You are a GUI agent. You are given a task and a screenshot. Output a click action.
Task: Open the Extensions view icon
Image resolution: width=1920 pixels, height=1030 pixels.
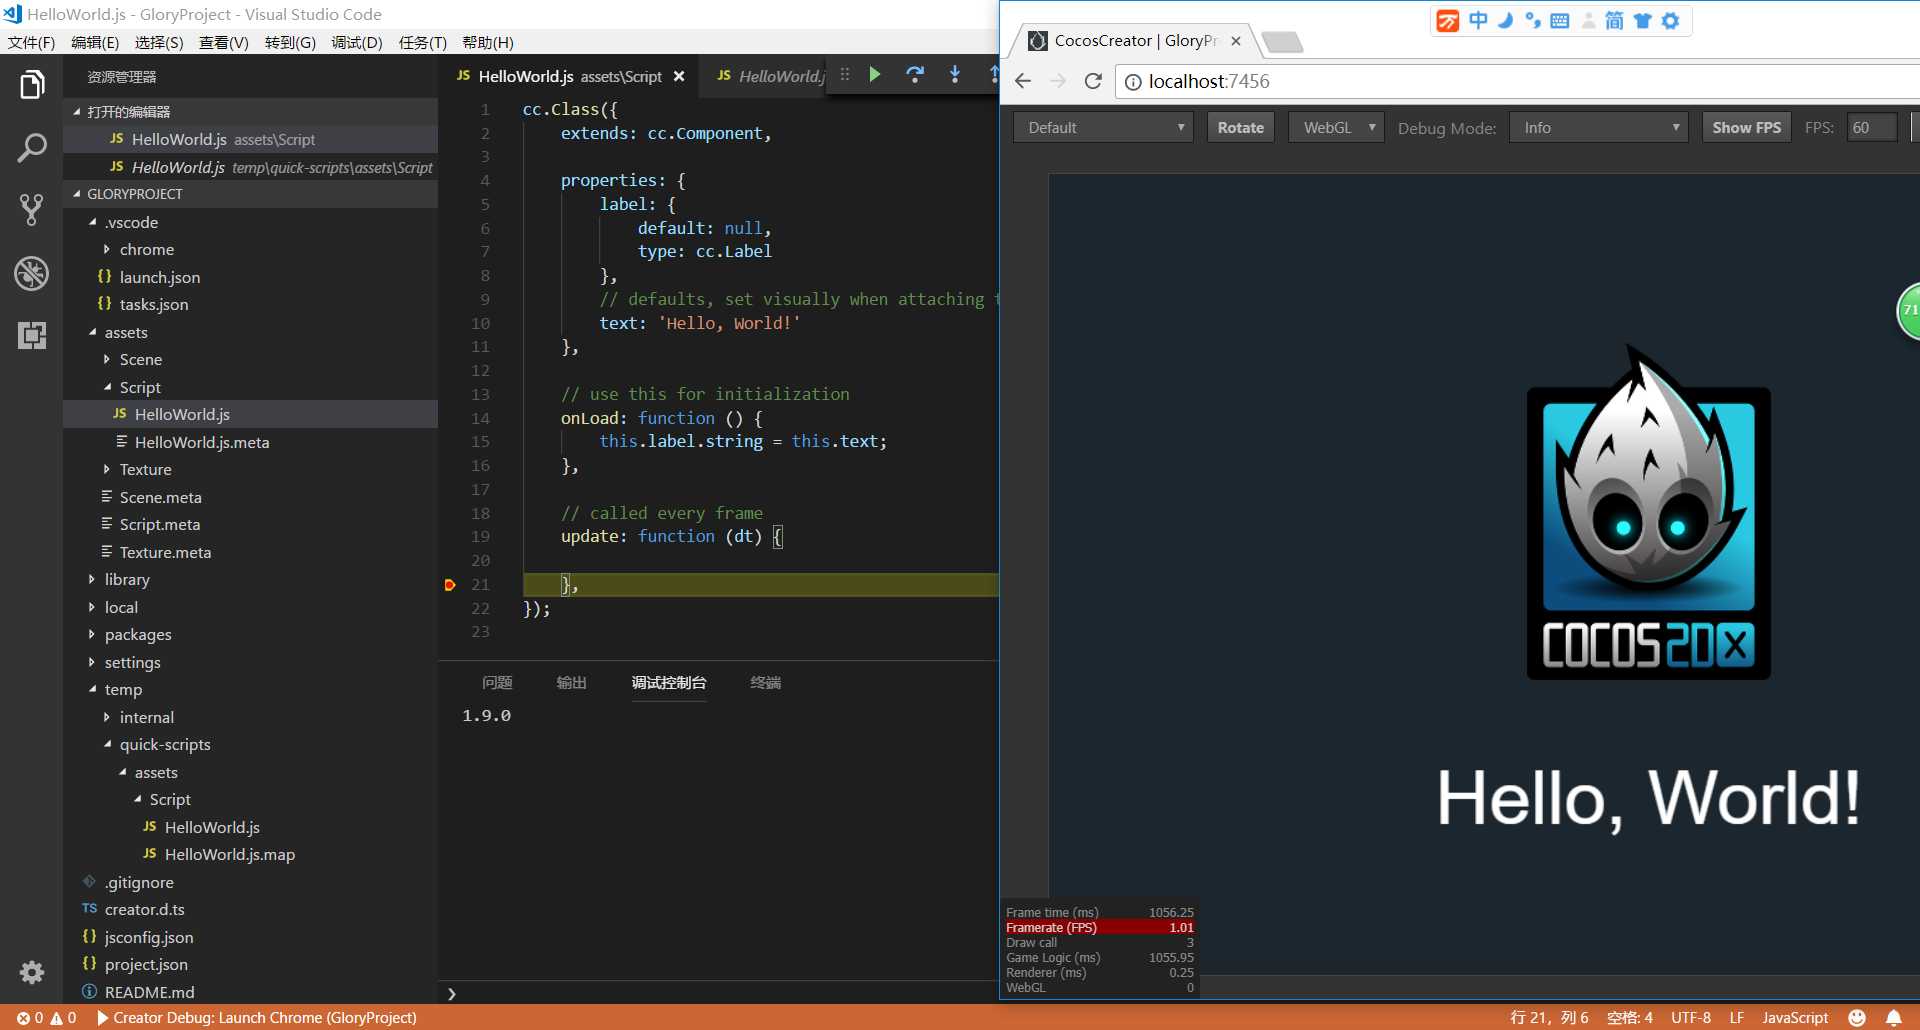31,335
